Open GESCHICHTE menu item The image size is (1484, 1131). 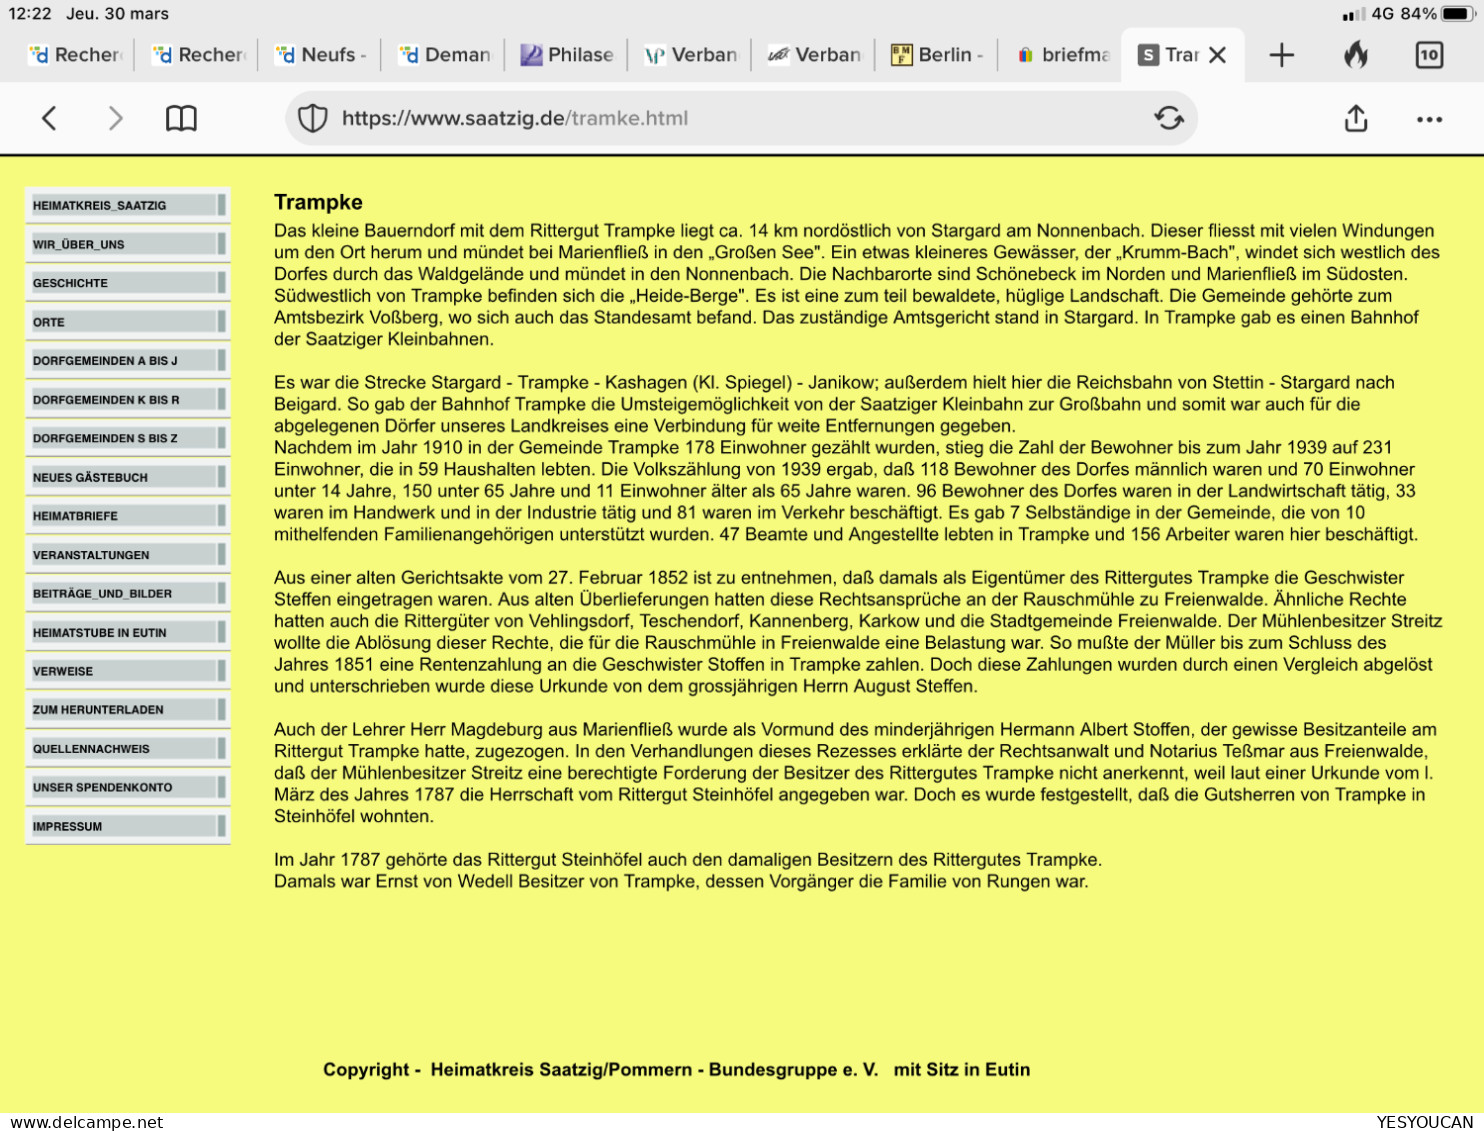click(128, 283)
